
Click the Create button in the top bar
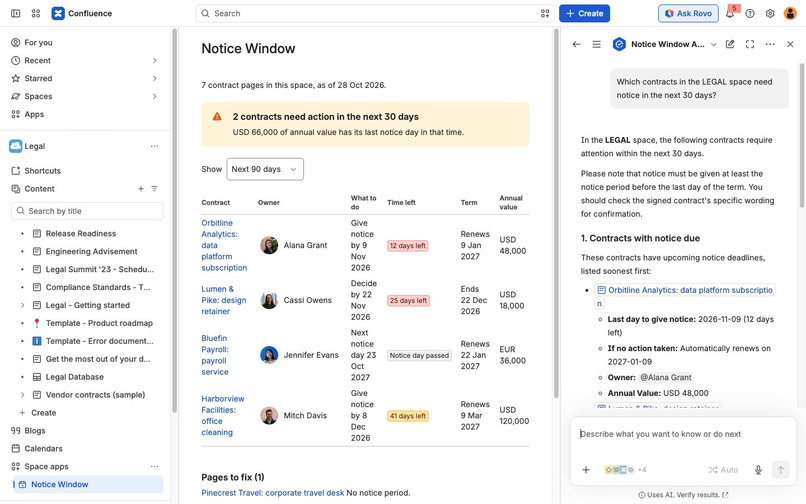pyautogui.click(x=584, y=13)
